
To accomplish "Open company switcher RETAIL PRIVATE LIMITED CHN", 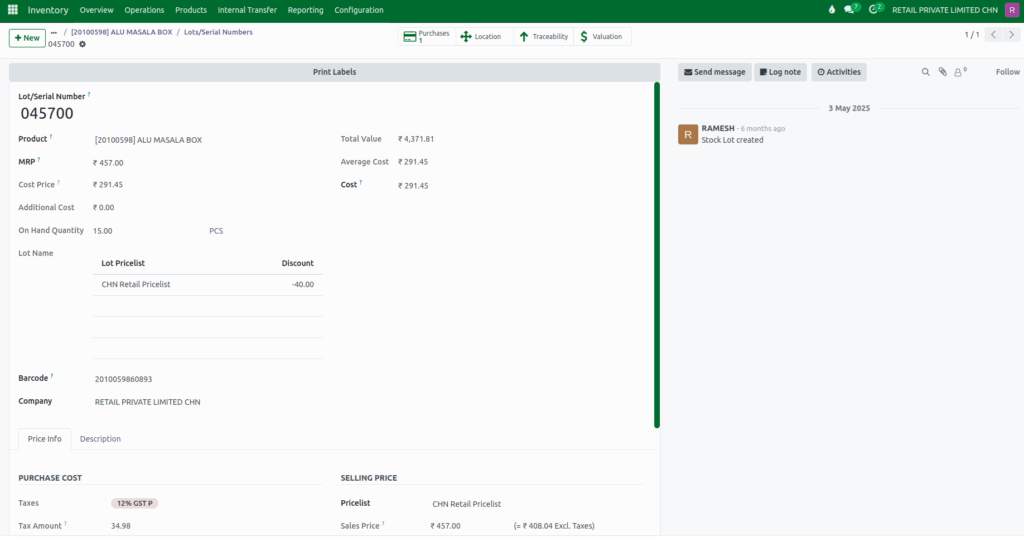I will [944, 10].
